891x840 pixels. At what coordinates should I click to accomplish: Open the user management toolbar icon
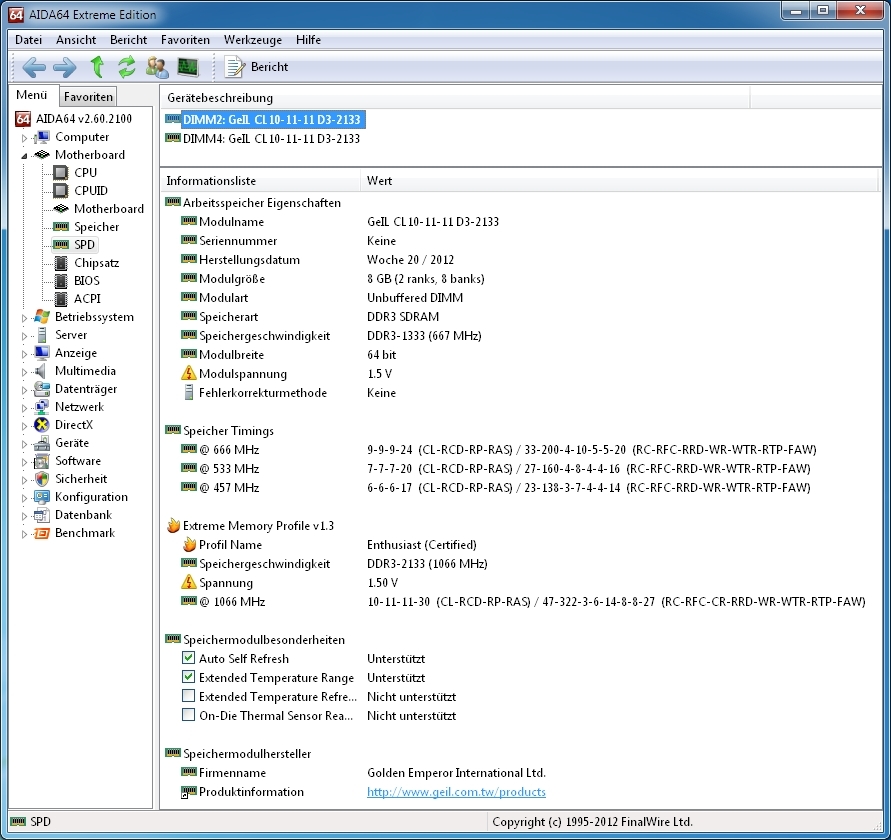pyautogui.click(x=157, y=67)
